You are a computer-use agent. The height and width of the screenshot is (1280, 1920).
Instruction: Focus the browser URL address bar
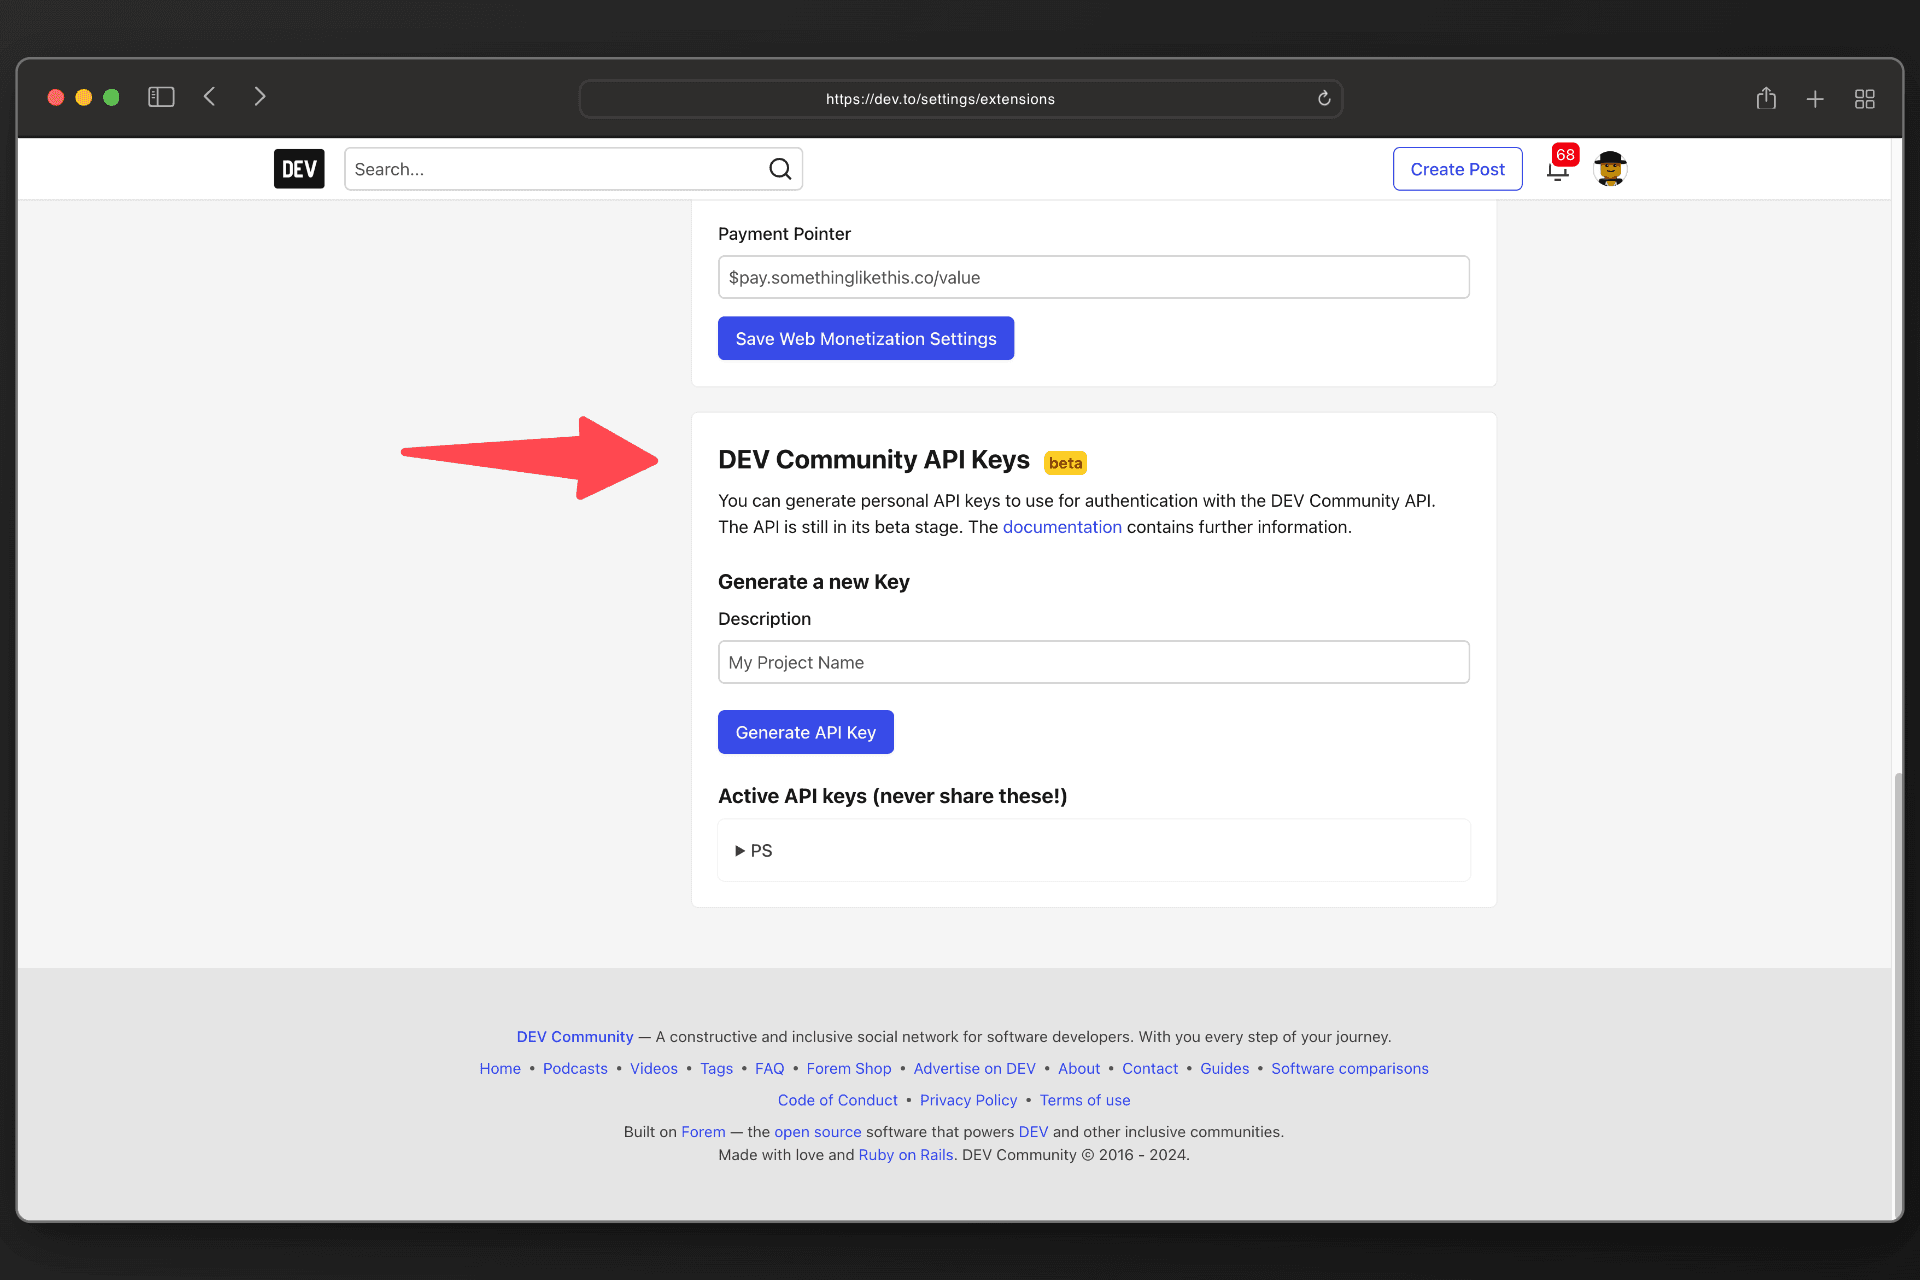coord(960,99)
